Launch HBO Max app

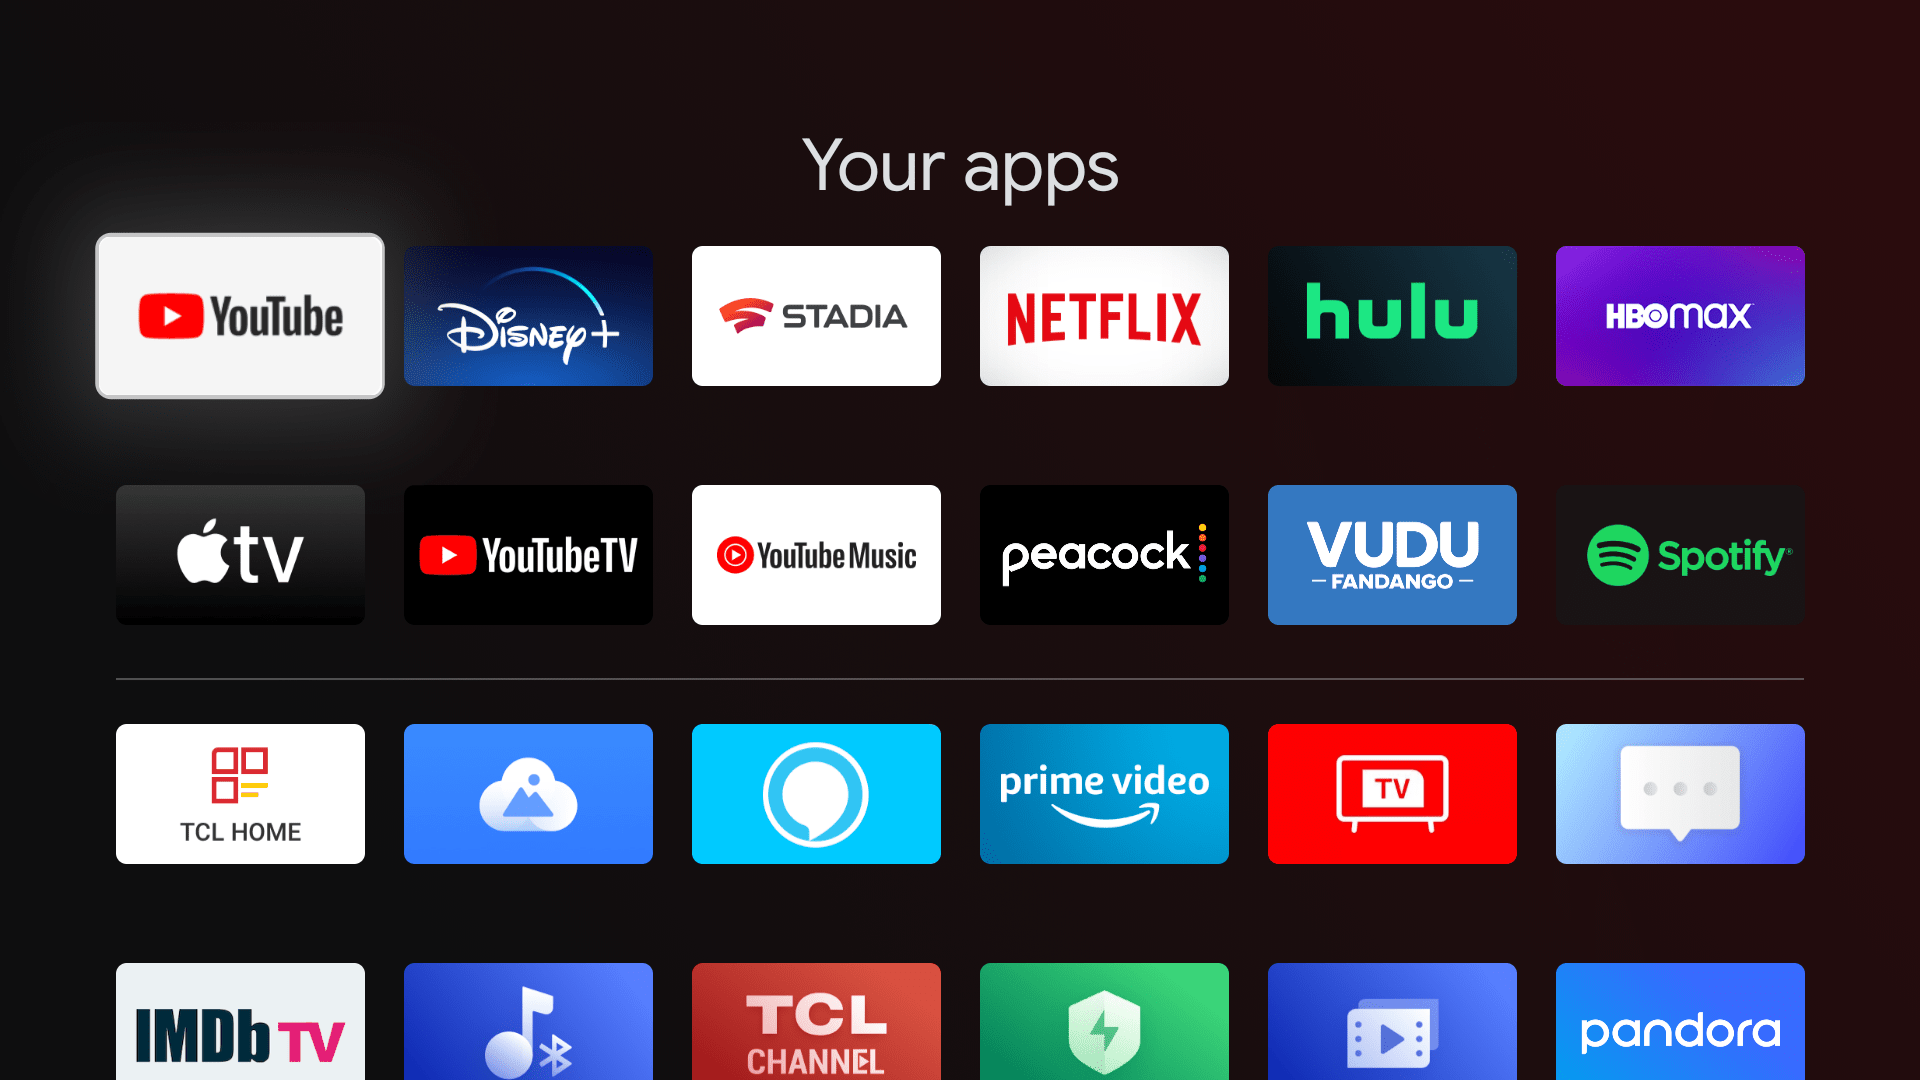click(1680, 316)
